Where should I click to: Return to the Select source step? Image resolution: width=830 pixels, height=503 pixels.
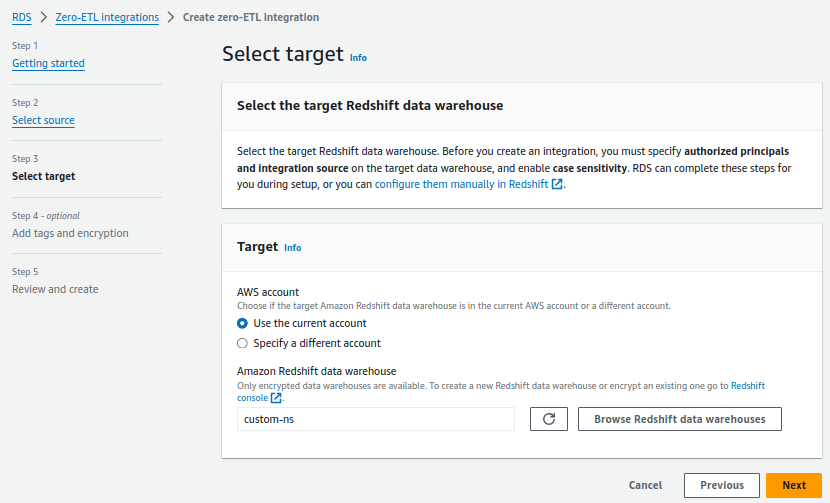(x=43, y=120)
